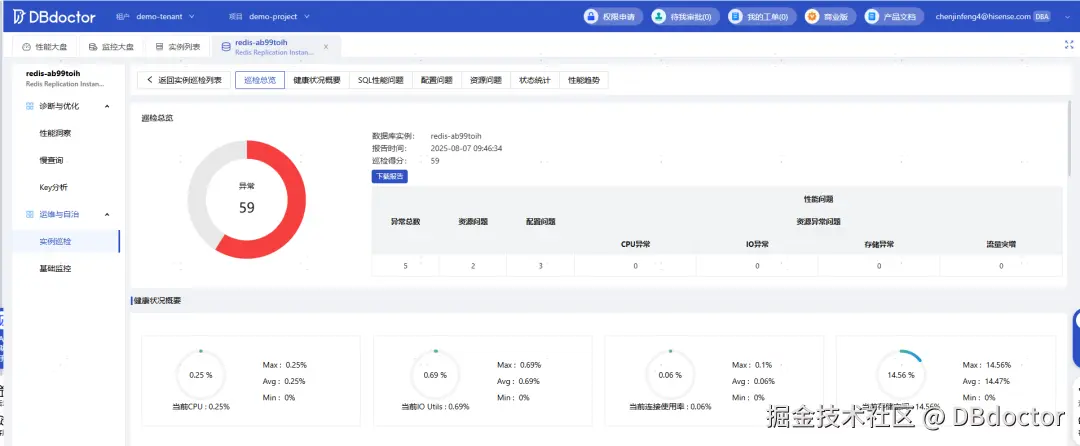The width and height of the screenshot is (1080, 446).
Task: Open 性能洞察 in the sidebar
Action: pos(55,133)
